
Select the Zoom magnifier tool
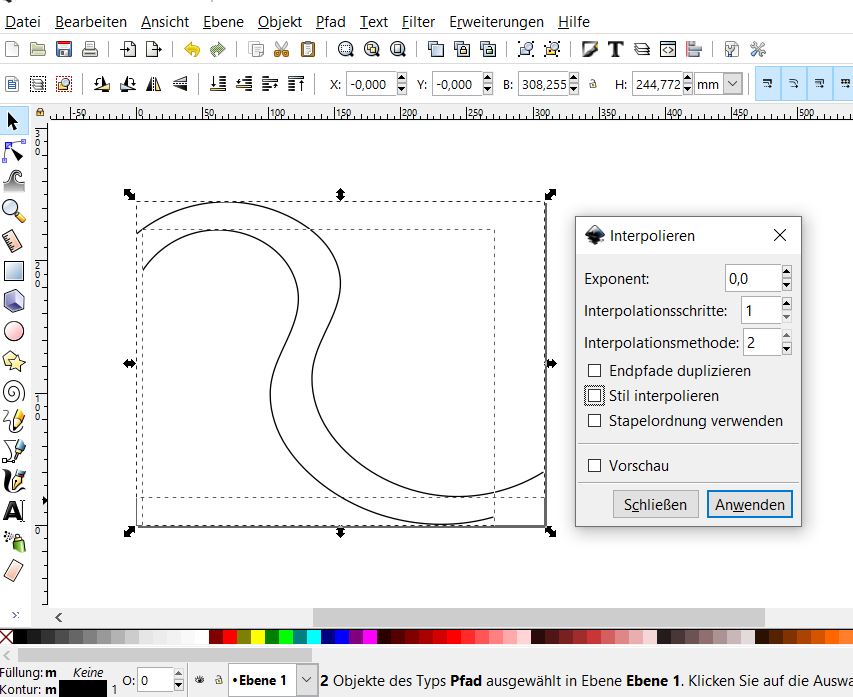point(14,210)
